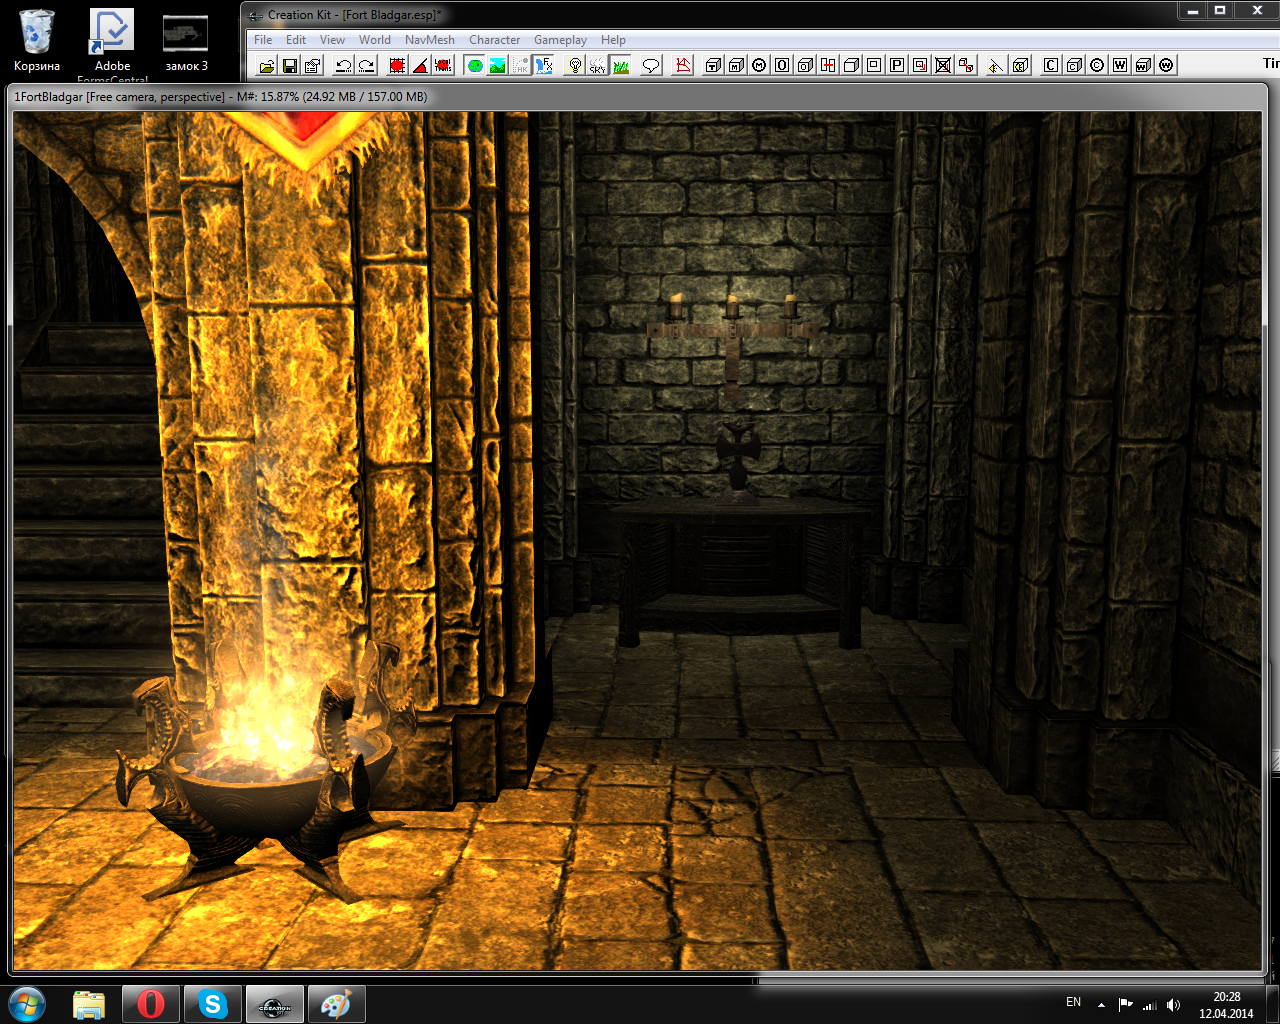
Task: Select the замок 3 desktop file
Action: [186, 41]
